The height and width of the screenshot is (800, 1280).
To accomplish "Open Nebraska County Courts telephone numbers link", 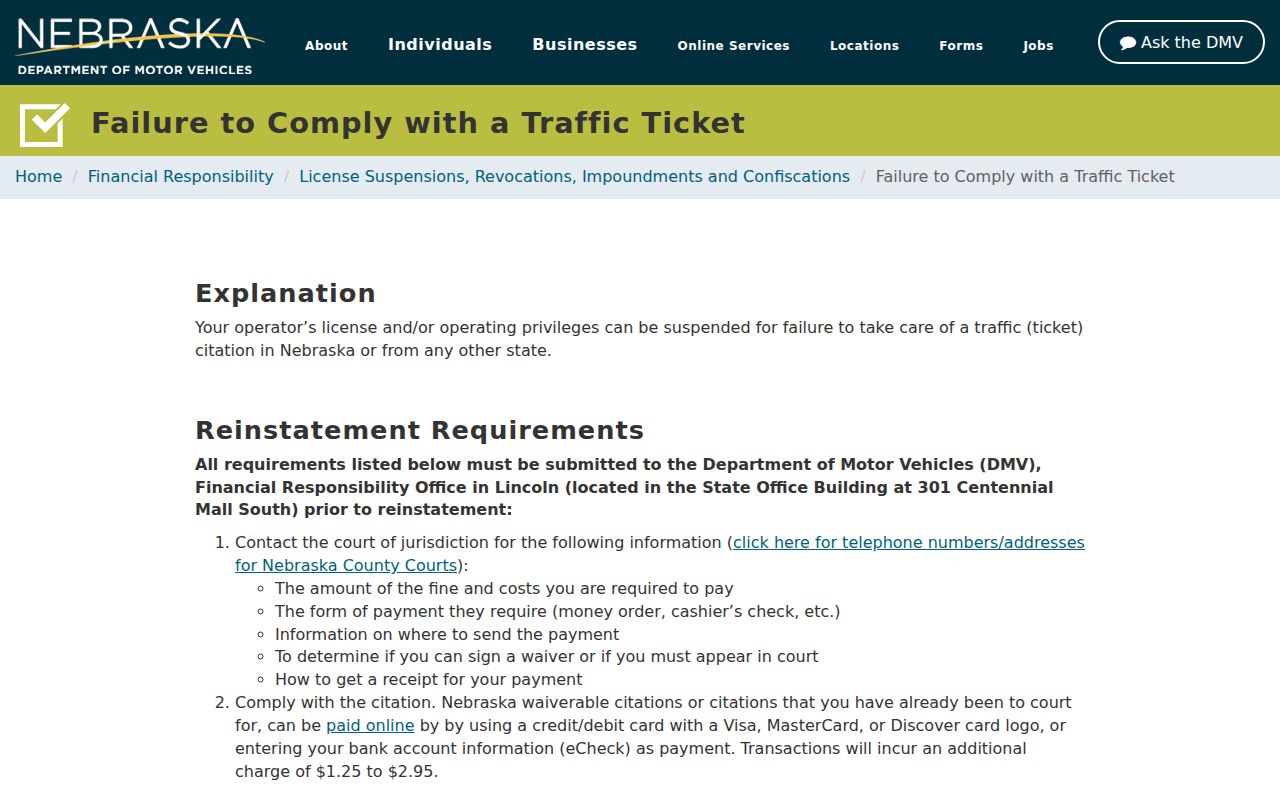I will click(660, 554).
